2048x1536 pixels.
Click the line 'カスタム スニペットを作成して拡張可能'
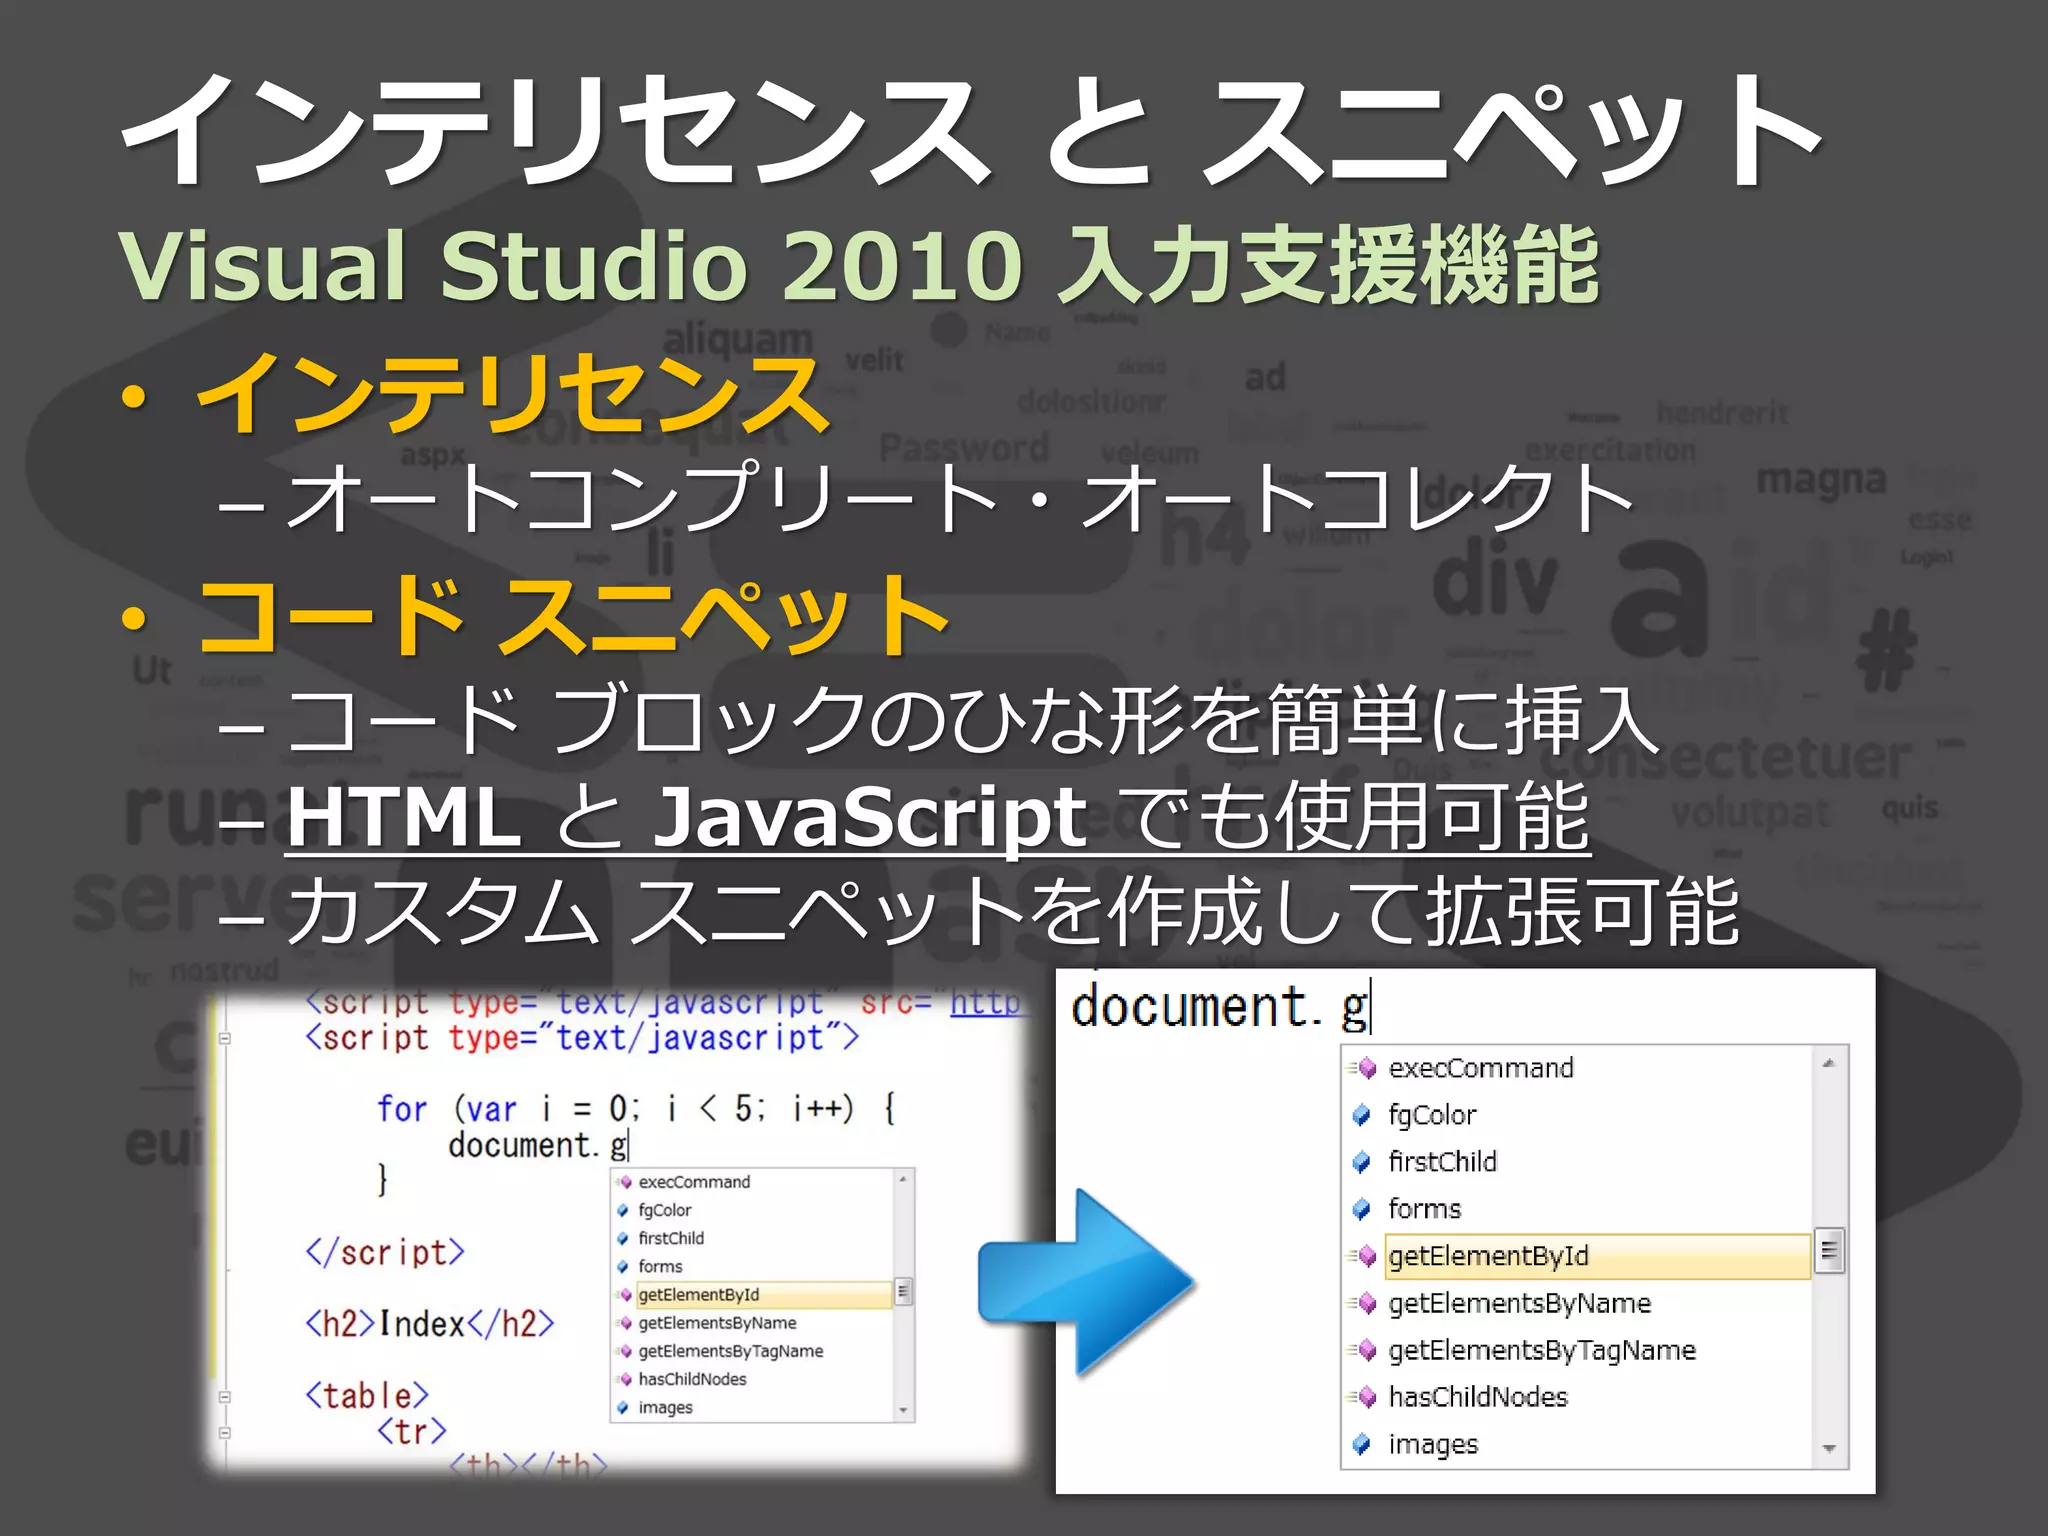tap(1013, 911)
